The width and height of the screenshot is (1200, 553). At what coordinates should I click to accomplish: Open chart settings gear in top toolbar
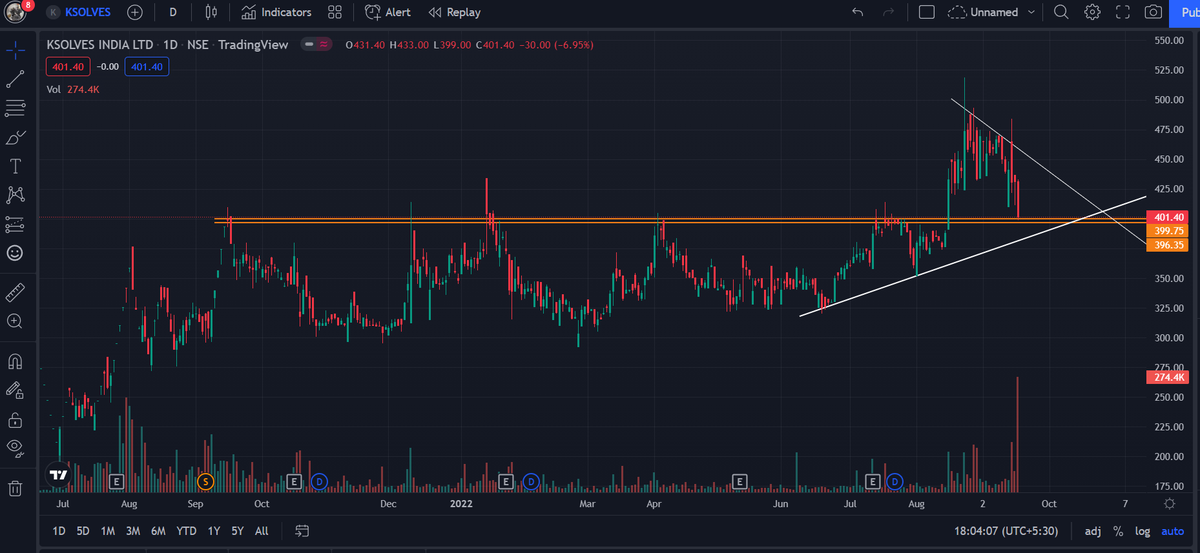coord(1093,12)
